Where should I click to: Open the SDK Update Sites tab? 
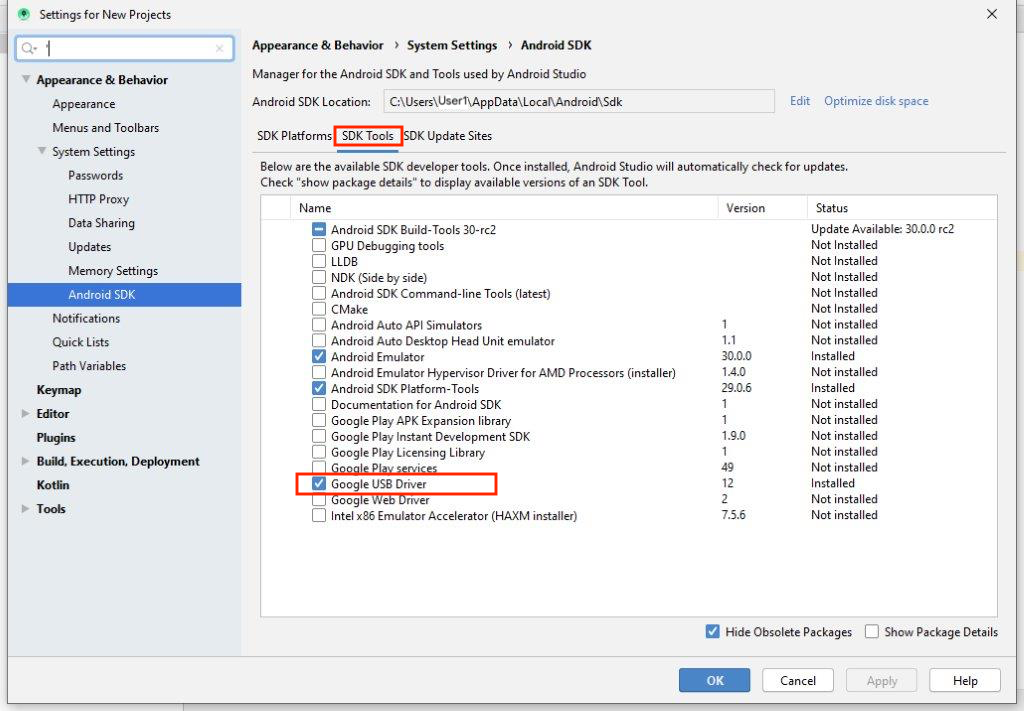pos(447,136)
